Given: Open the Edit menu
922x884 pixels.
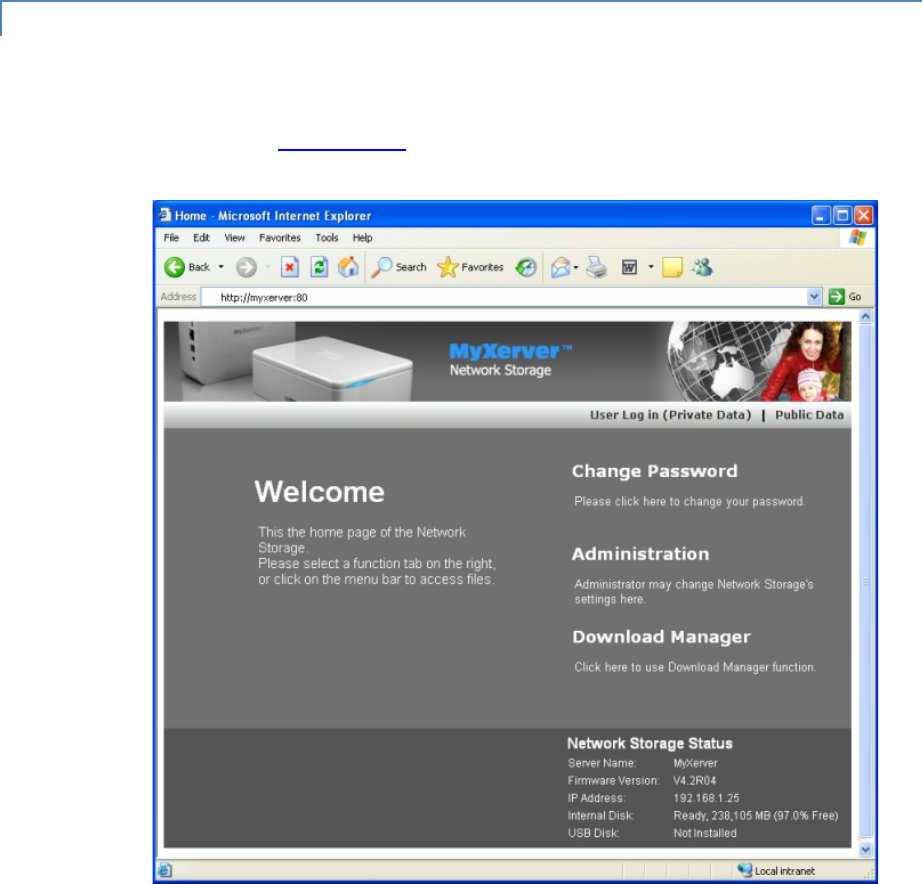Looking at the screenshot, I should point(201,238).
